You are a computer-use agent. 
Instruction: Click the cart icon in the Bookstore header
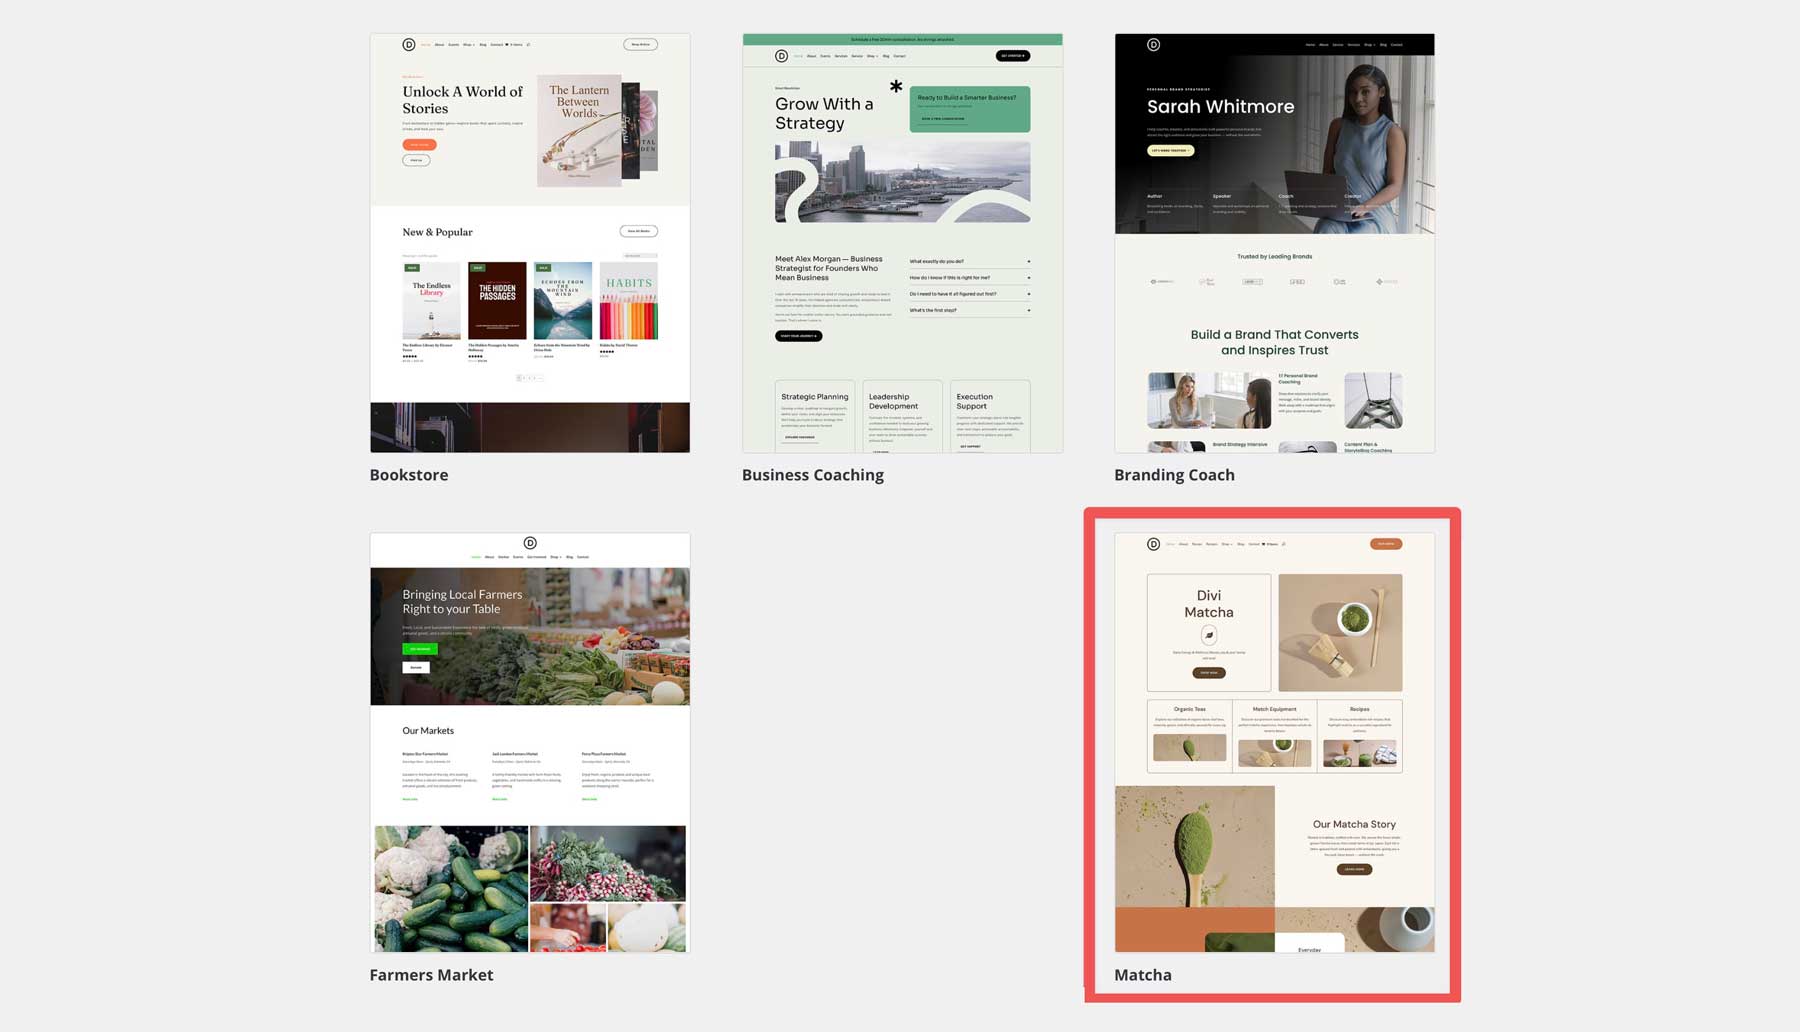click(x=506, y=44)
